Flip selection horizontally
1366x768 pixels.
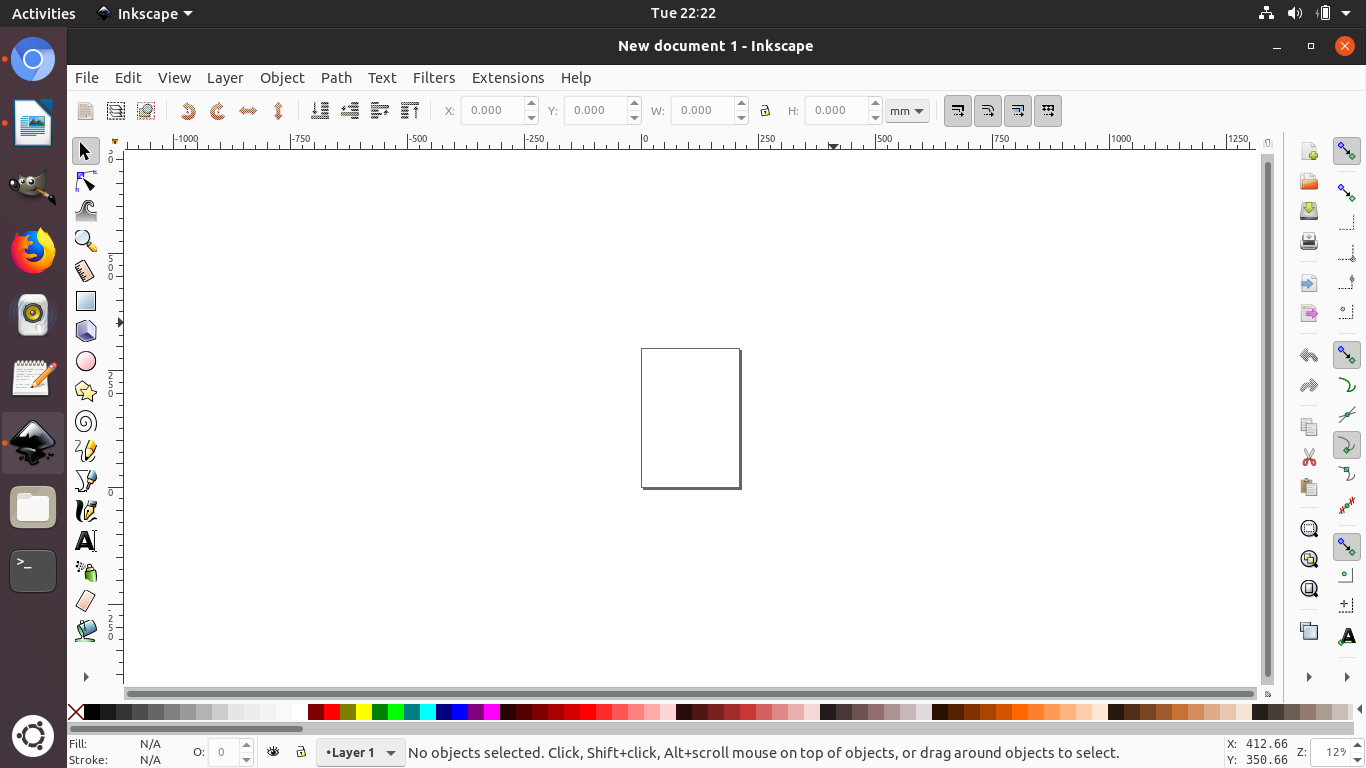pos(248,111)
